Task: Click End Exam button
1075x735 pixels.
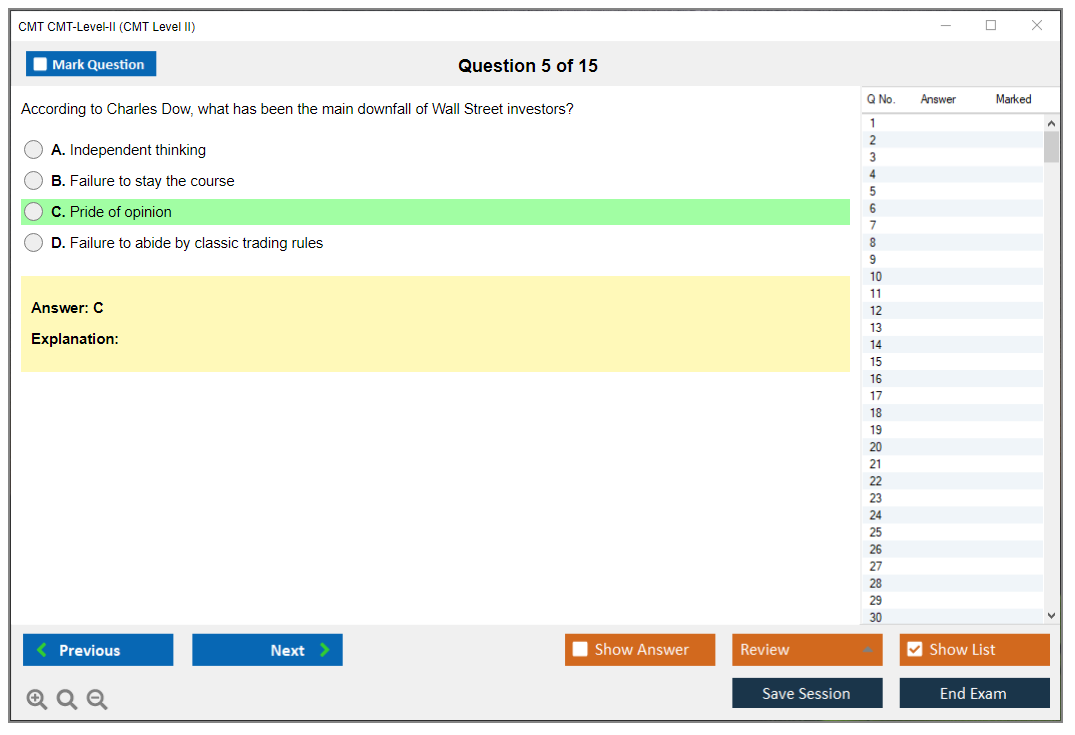Action: point(974,694)
